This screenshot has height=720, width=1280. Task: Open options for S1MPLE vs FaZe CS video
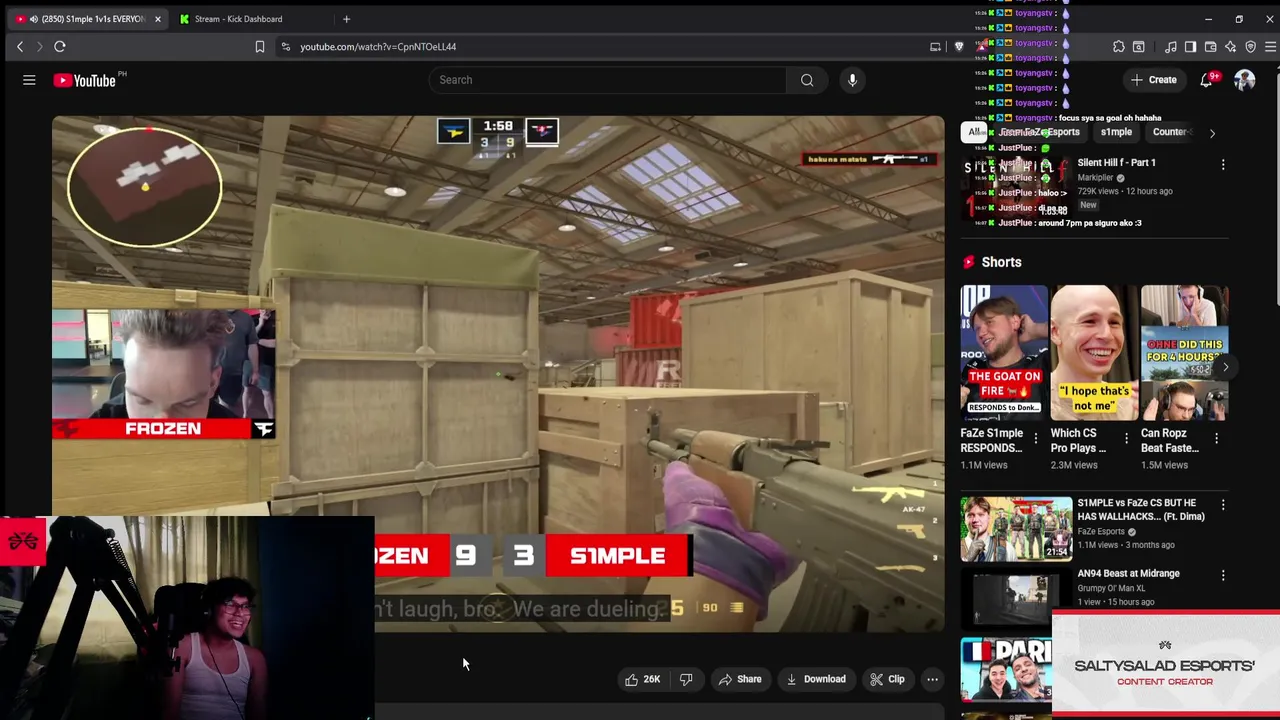tap(1222, 505)
